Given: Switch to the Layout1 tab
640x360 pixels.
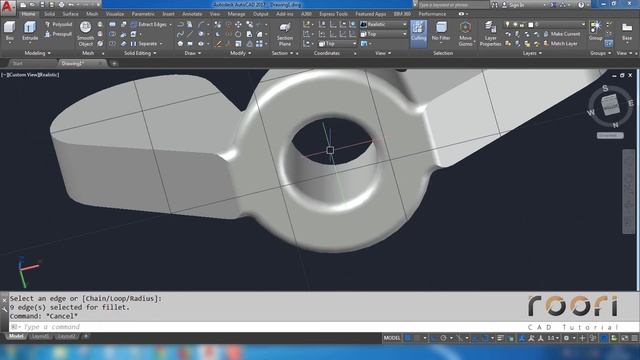Looking at the screenshot, I should click(40, 336).
